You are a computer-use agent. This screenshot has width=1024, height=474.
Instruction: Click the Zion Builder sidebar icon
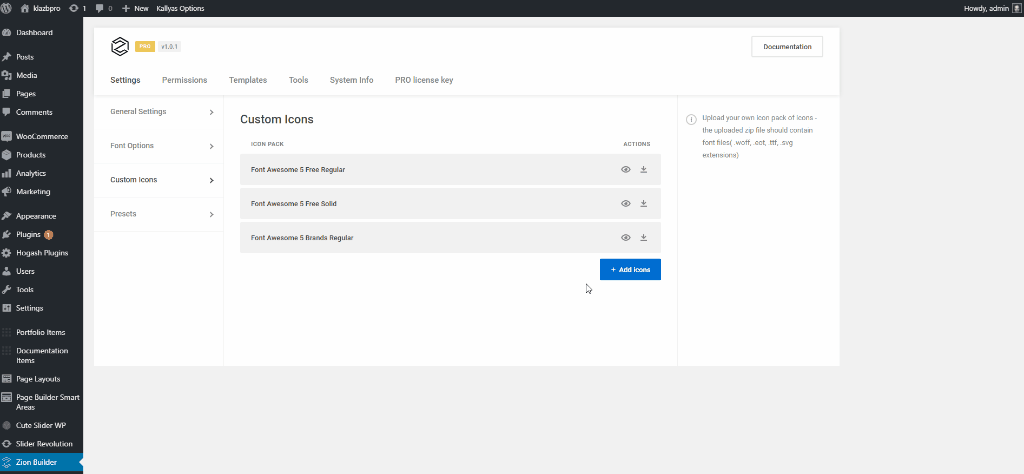7,462
